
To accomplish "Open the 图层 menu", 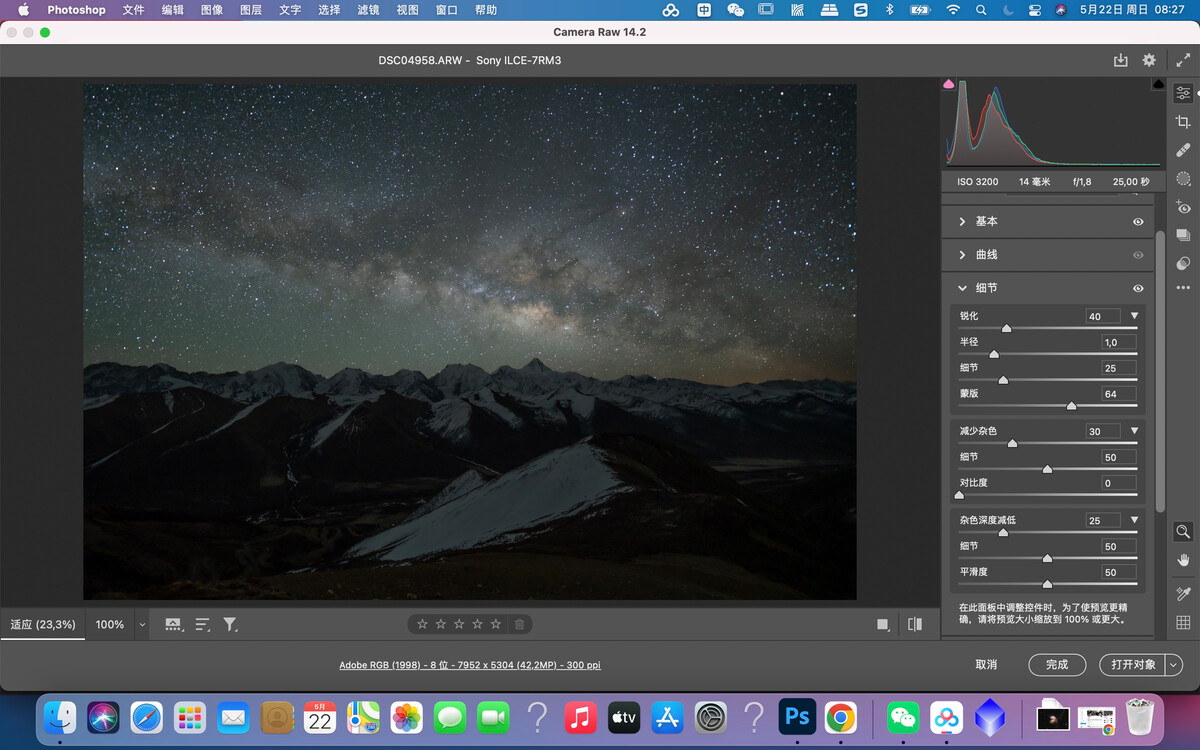I will click(251, 10).
